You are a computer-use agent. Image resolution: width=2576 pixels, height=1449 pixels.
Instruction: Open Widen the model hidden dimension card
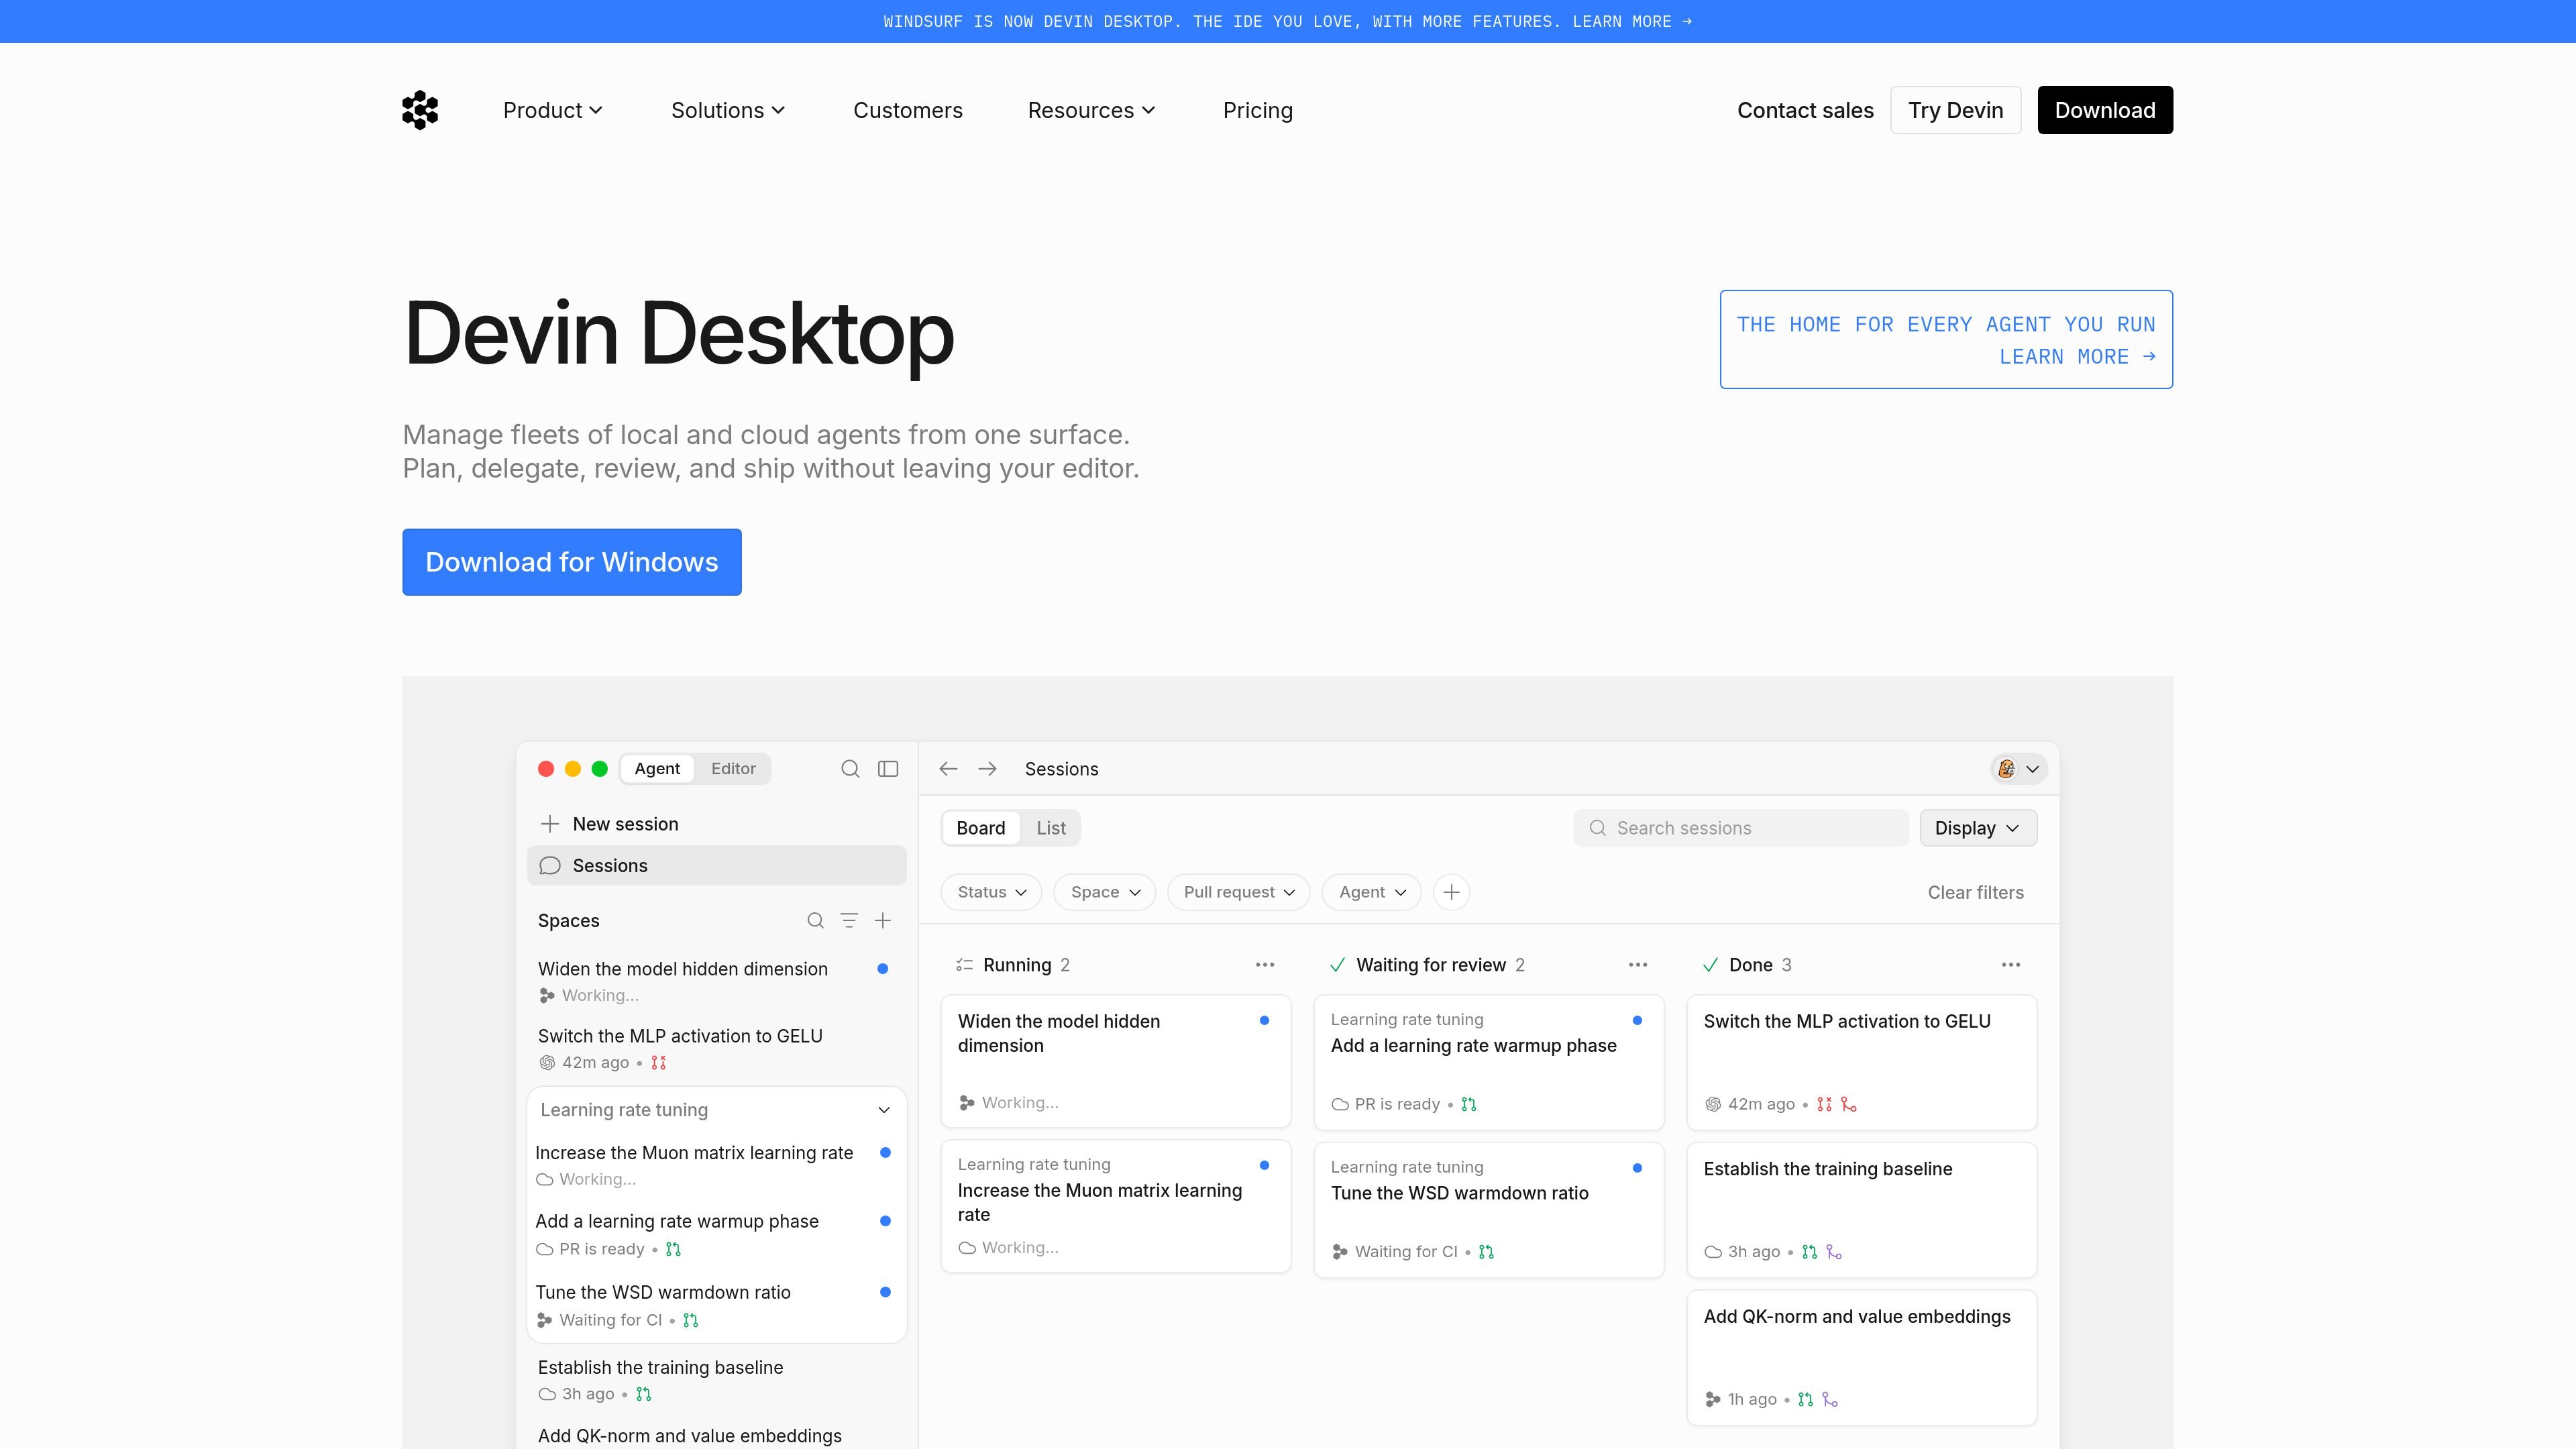tap(1116, 1061)
